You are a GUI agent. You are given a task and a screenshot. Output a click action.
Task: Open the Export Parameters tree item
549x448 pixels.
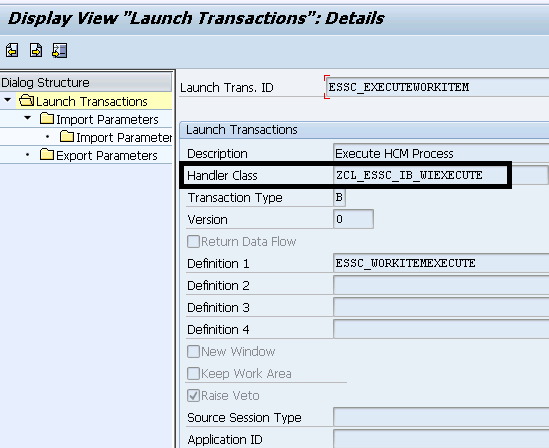pyautogui.click(x=107, y=155)
